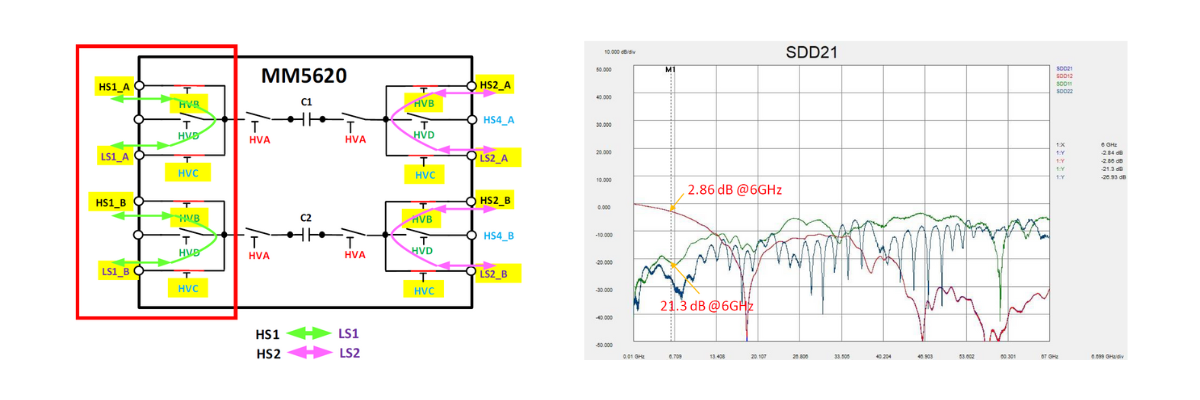The height and width of the screenshot is (400, 1200).
Task: Select the LS1_B port label
Action: tap(114, 271)
